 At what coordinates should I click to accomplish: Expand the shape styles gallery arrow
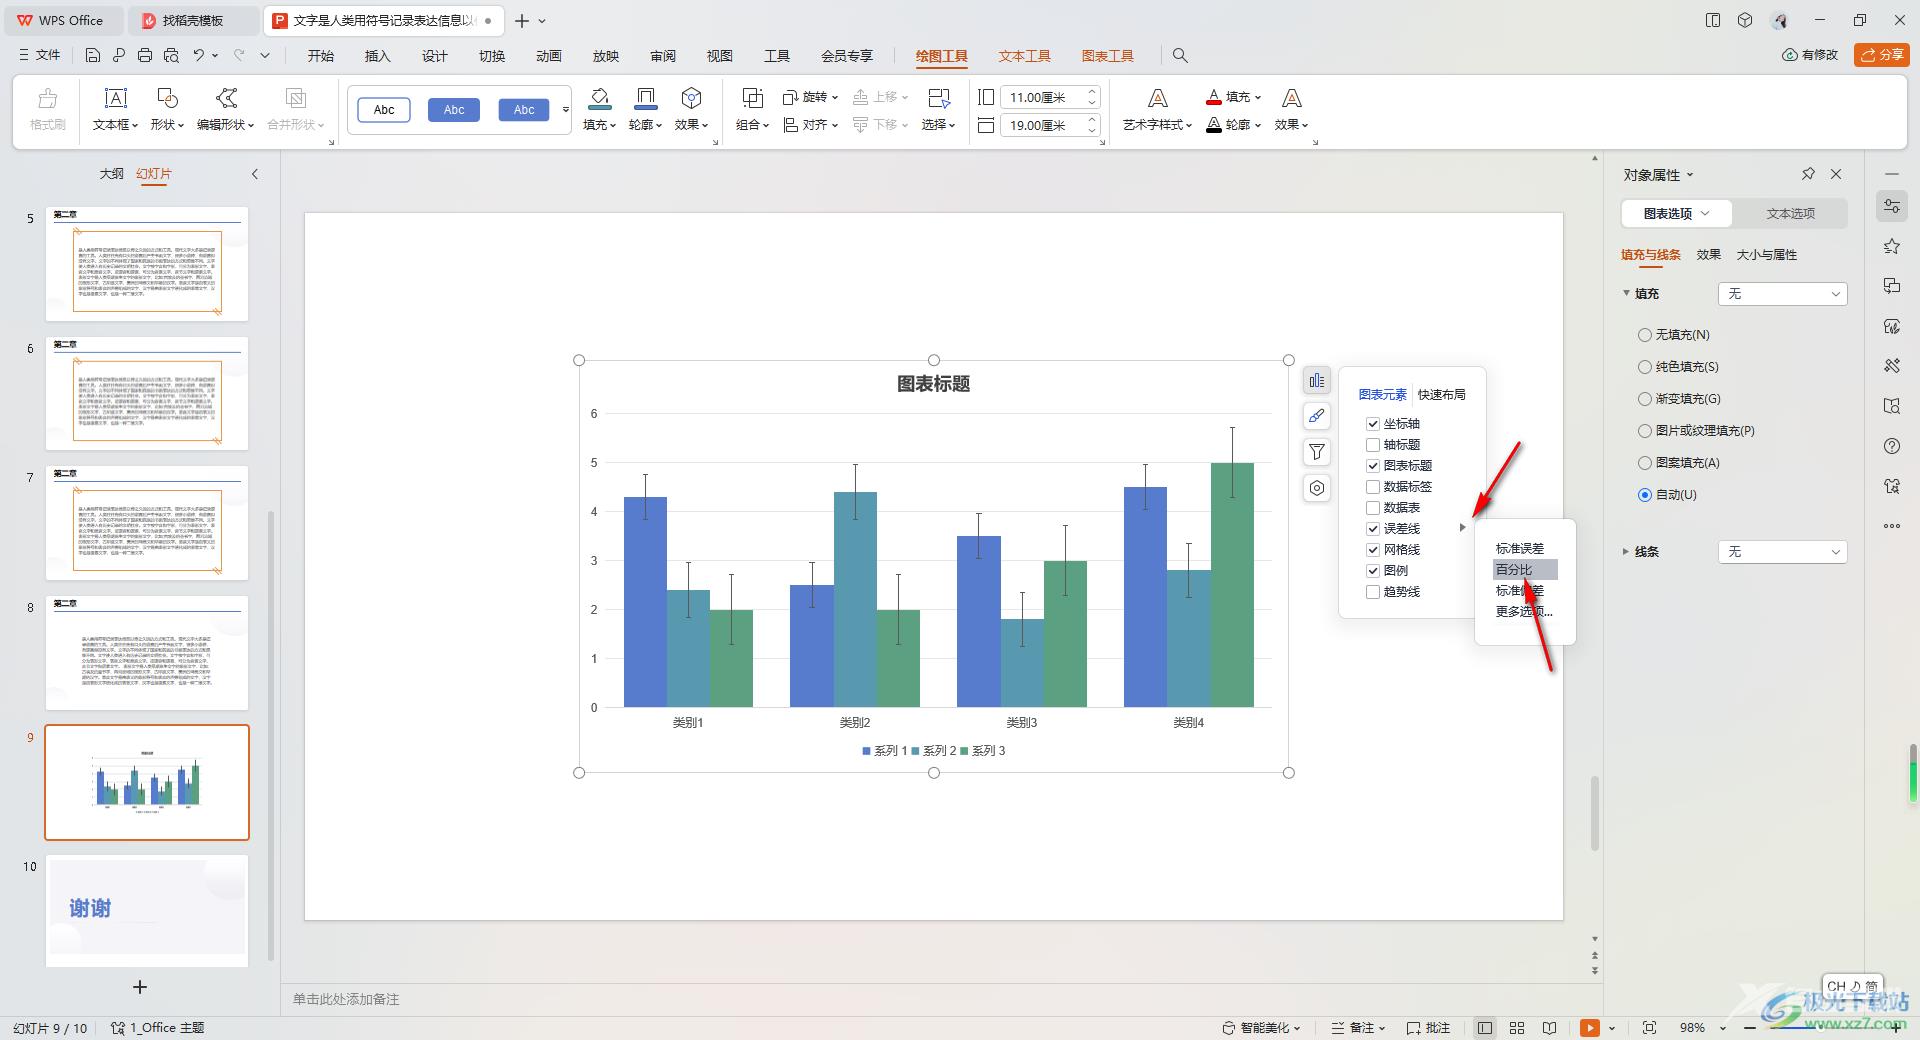(566, 110)
